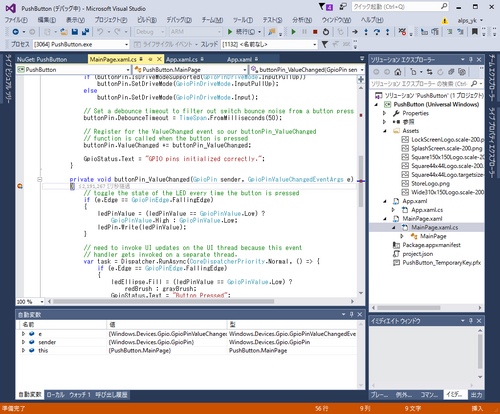Collapse the buttonPin_ValueChanged method outline
The height and width of the screenshot is (414, 500).
pos(40,179)
